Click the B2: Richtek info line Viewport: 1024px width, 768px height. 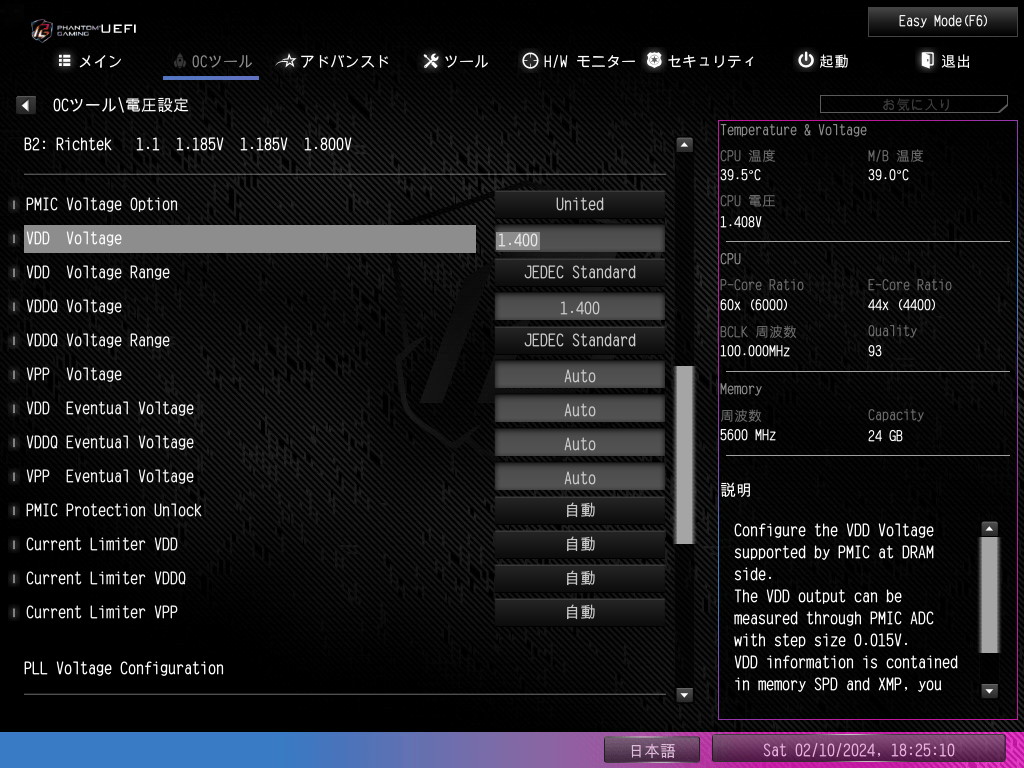tap(187, 144)
